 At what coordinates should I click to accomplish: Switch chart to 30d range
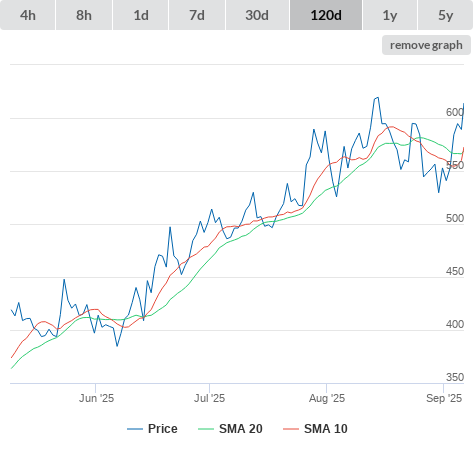(x=257, y=15)
